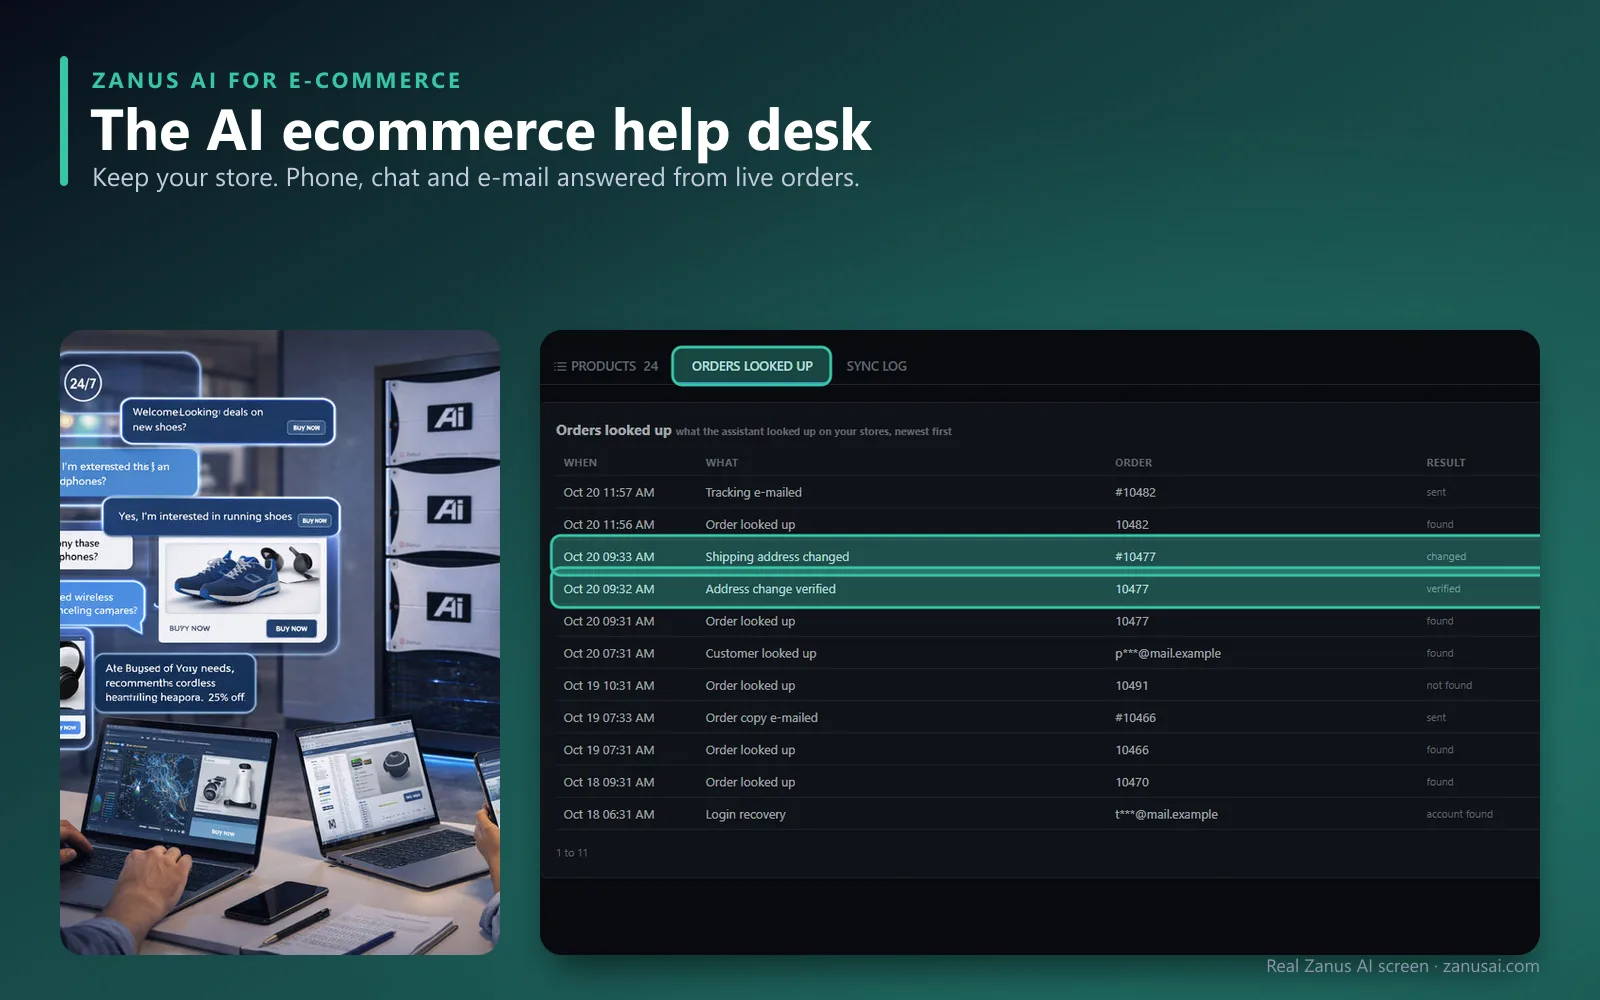Switch to the Sync Log tab
This screenshot has width=1600, height=1000.
(x=876, y=366)
